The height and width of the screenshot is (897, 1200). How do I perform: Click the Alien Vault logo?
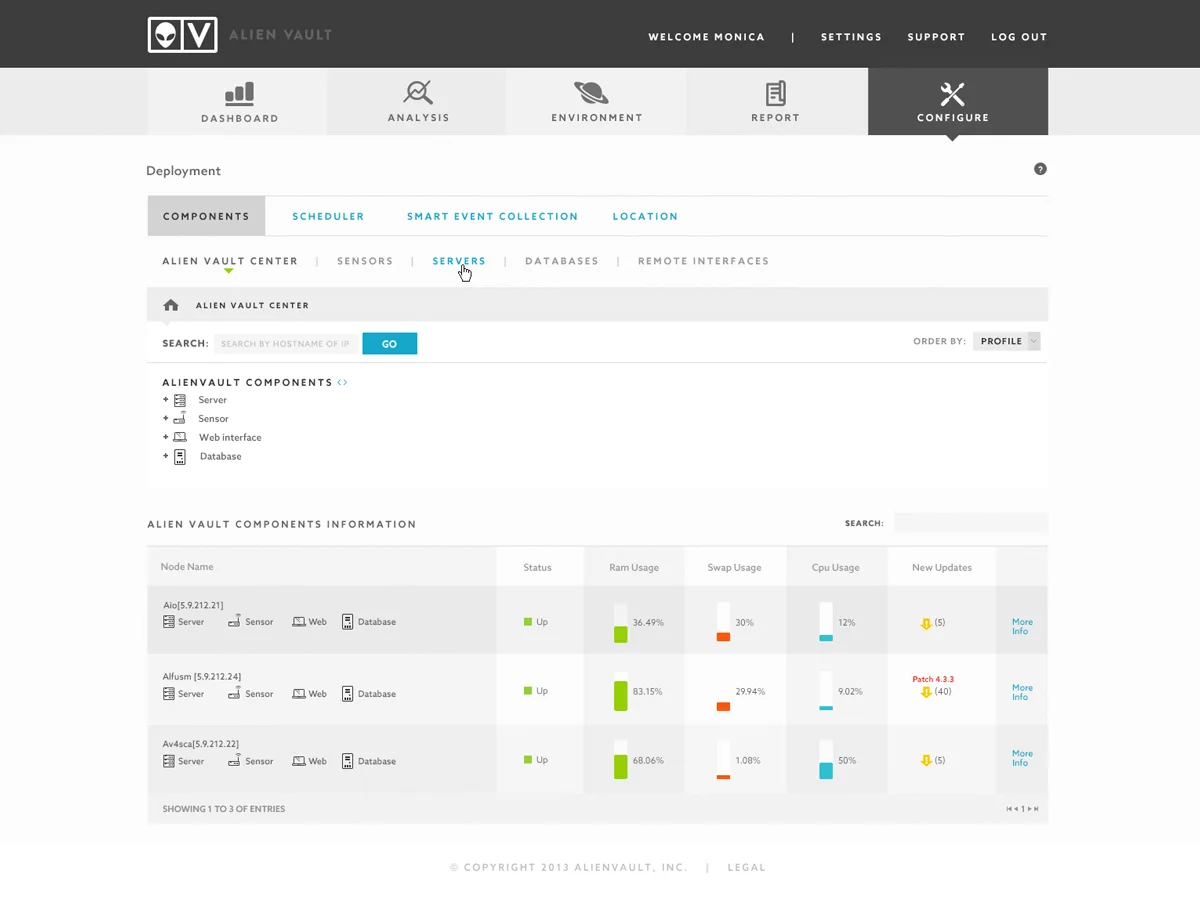pos(182,35)
